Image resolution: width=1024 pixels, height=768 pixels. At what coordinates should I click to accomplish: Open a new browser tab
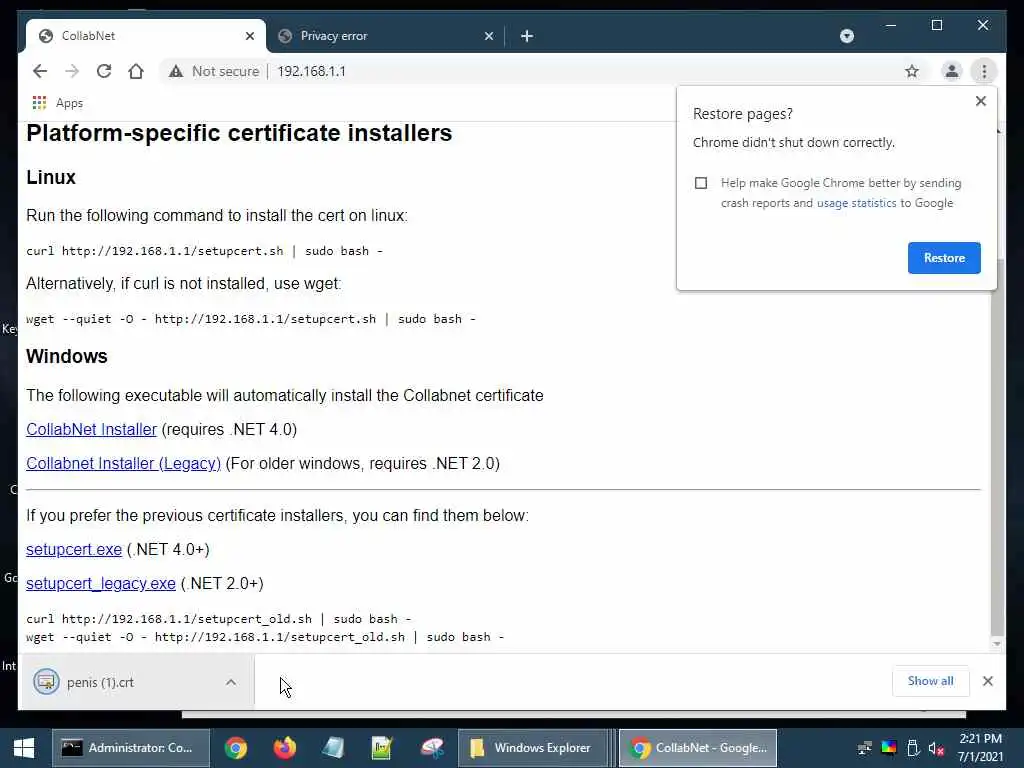[x=527, y=36]
